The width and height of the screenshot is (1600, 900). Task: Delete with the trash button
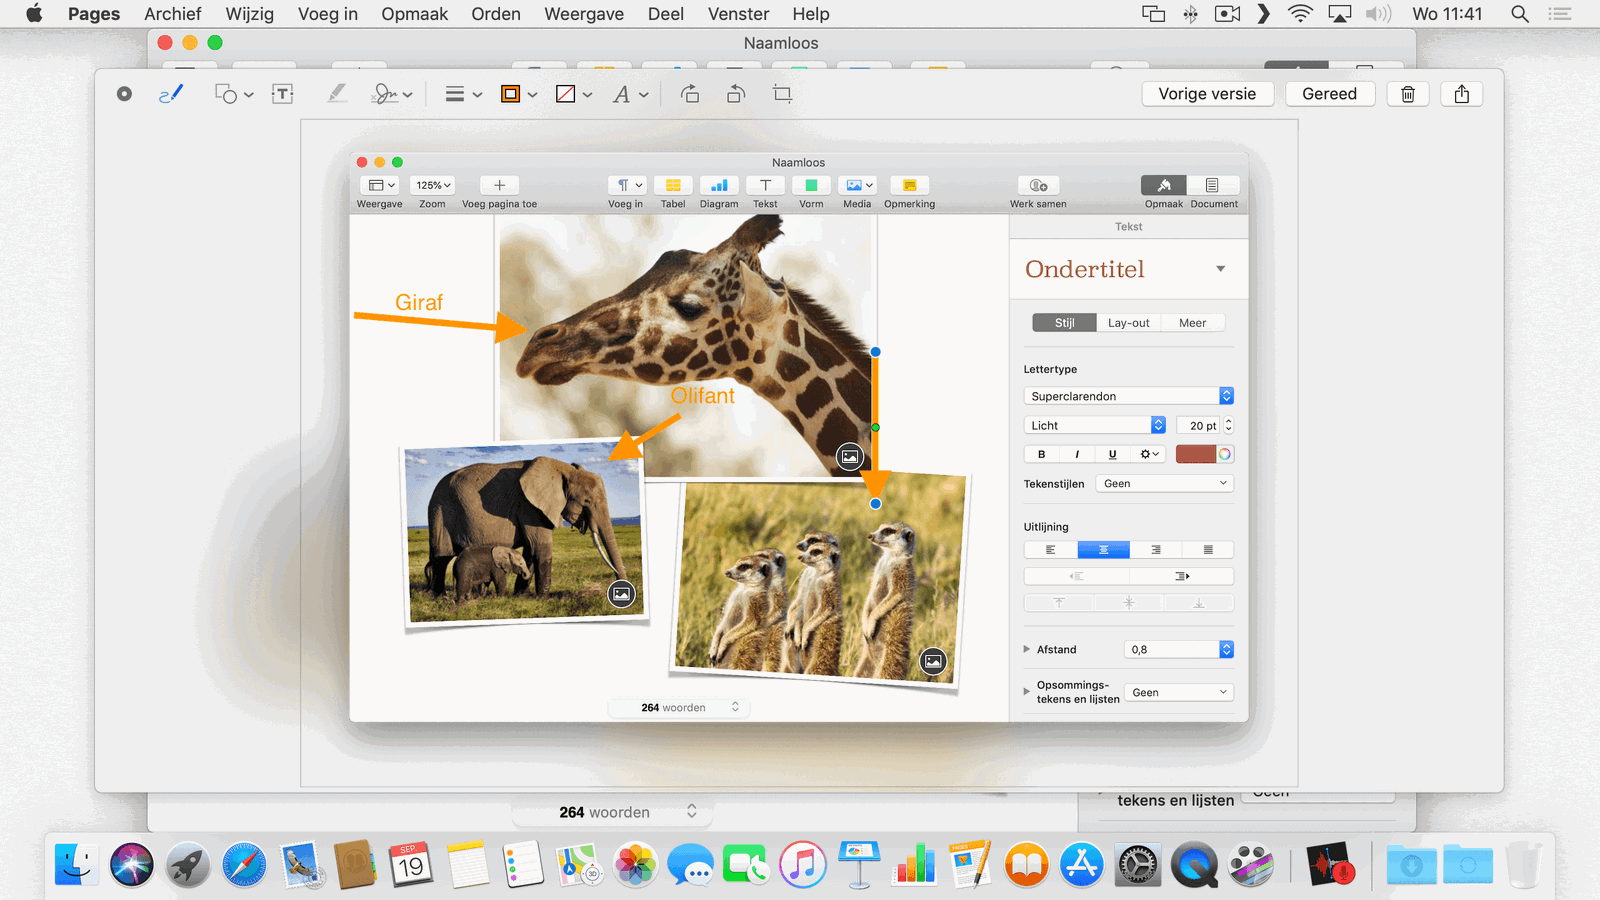pyautogui.click(x=1408, y=94)
